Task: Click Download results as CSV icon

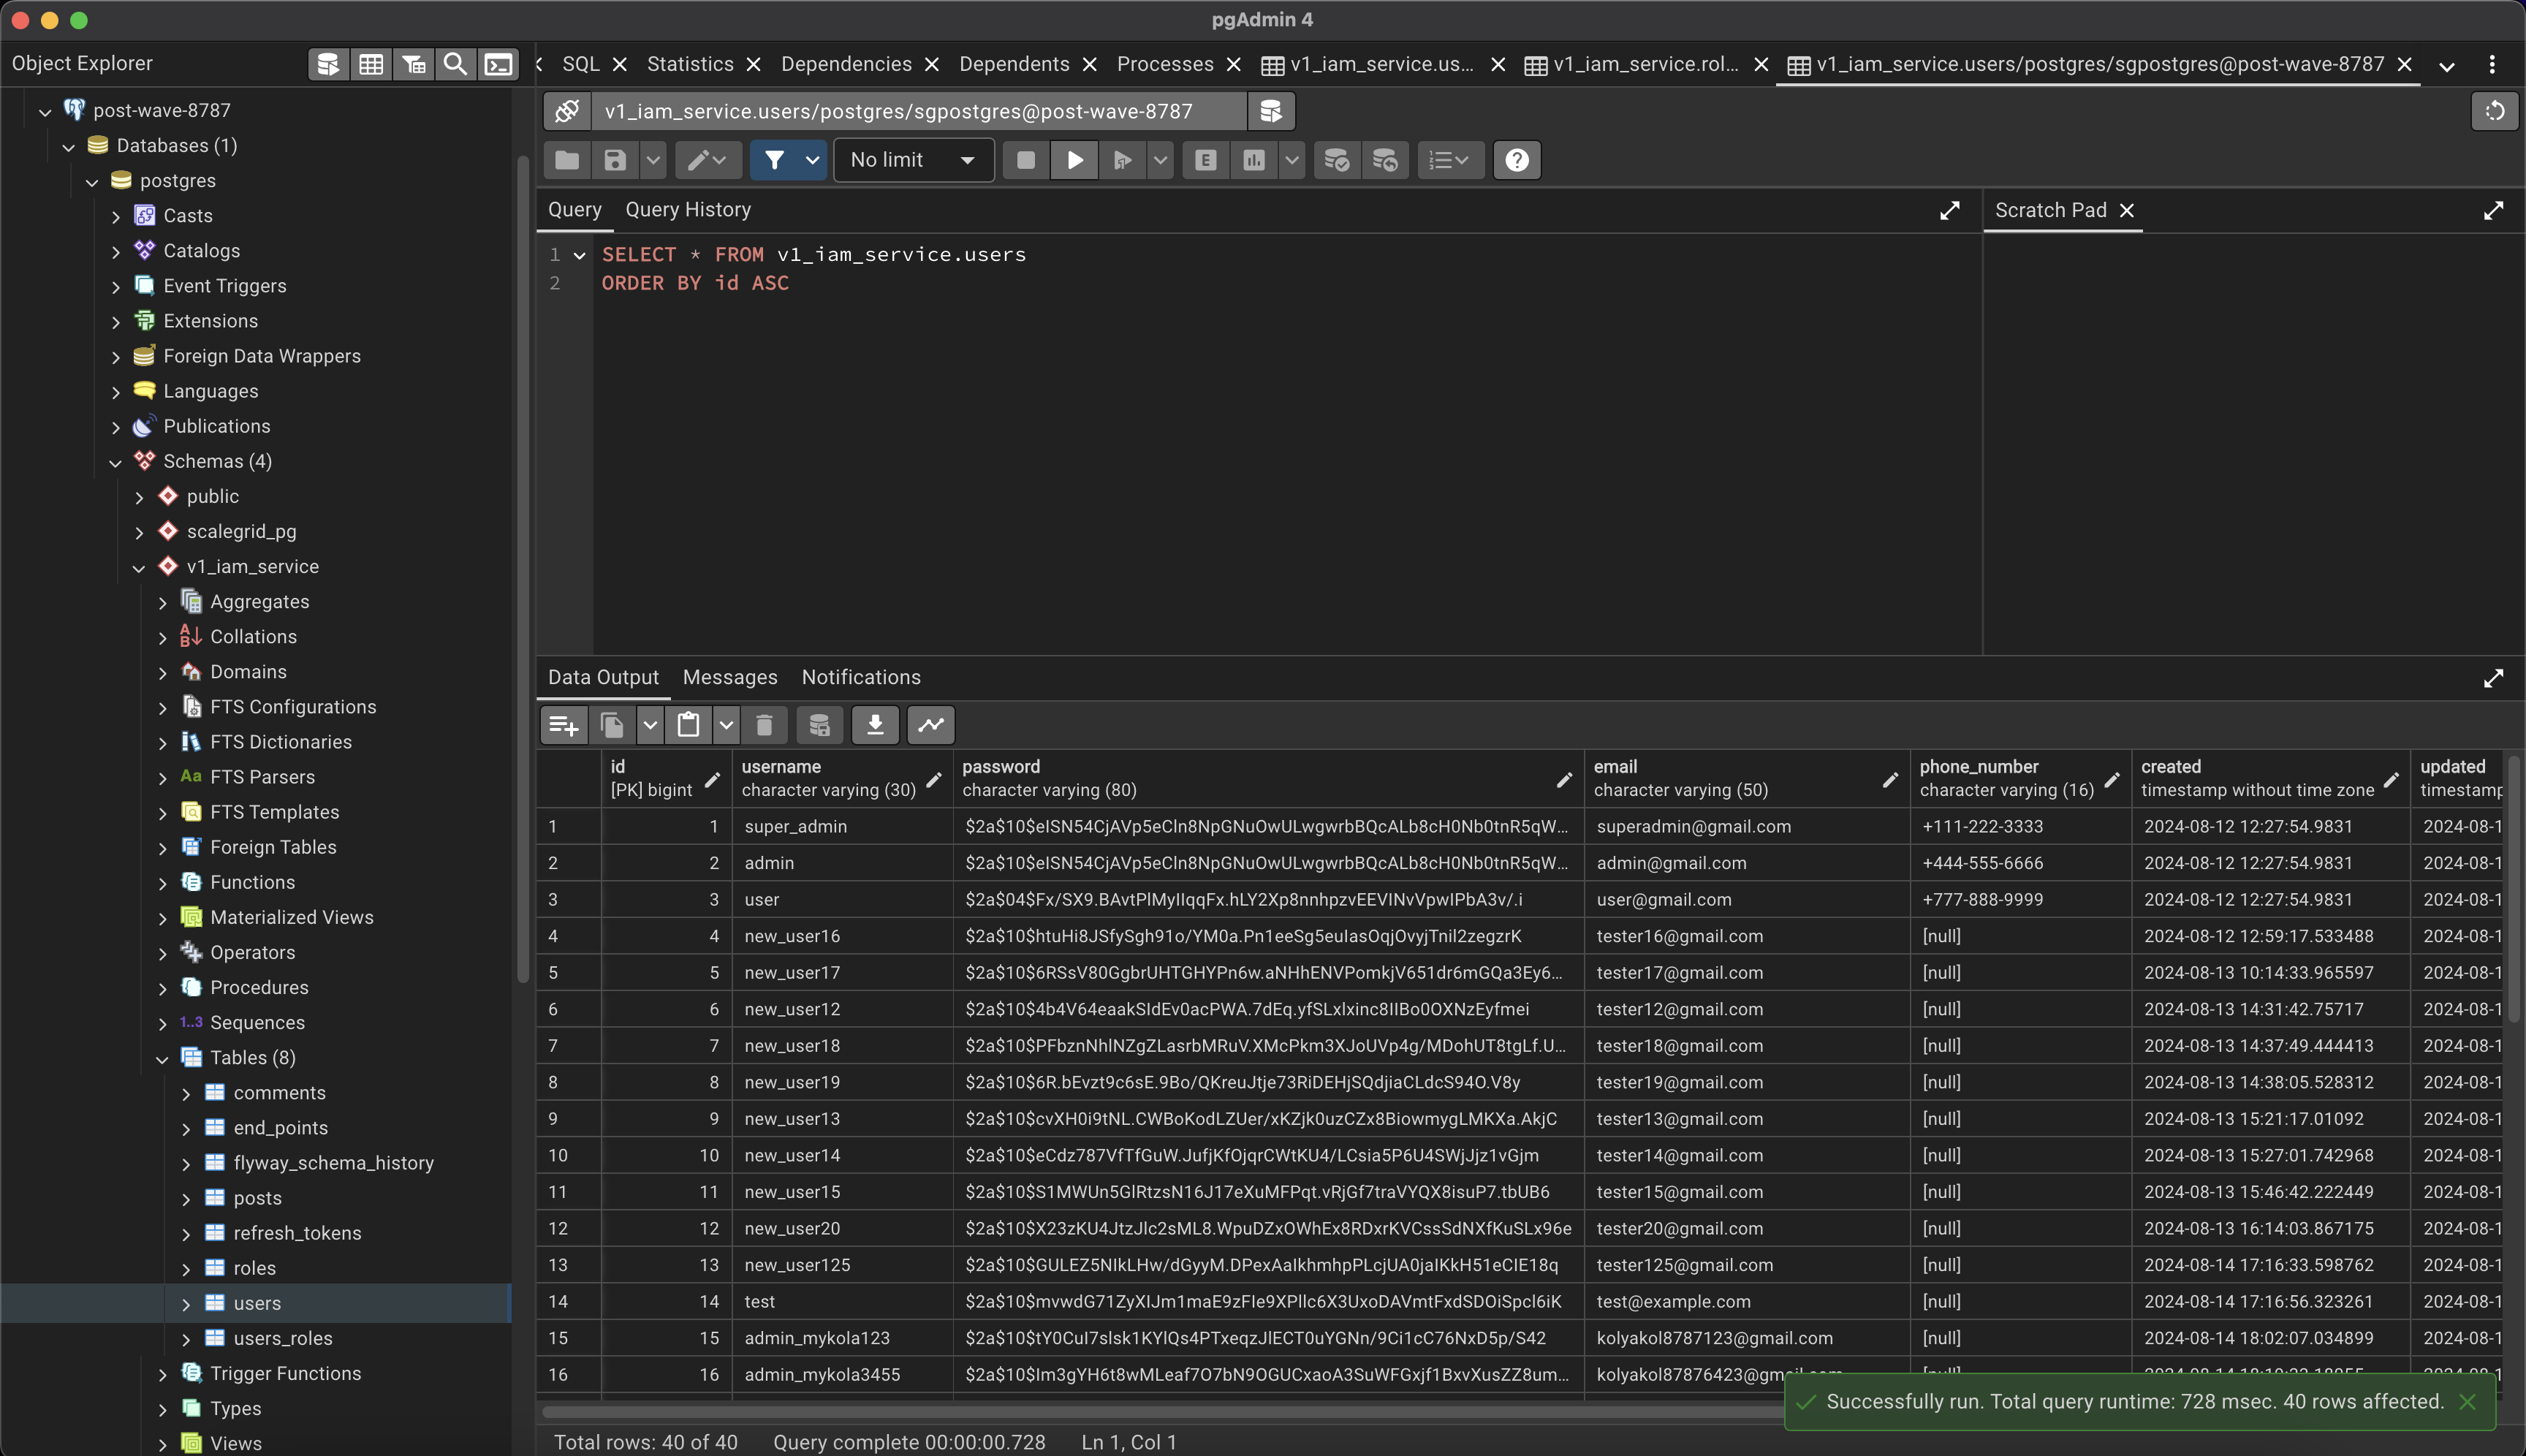Action: 875,725
